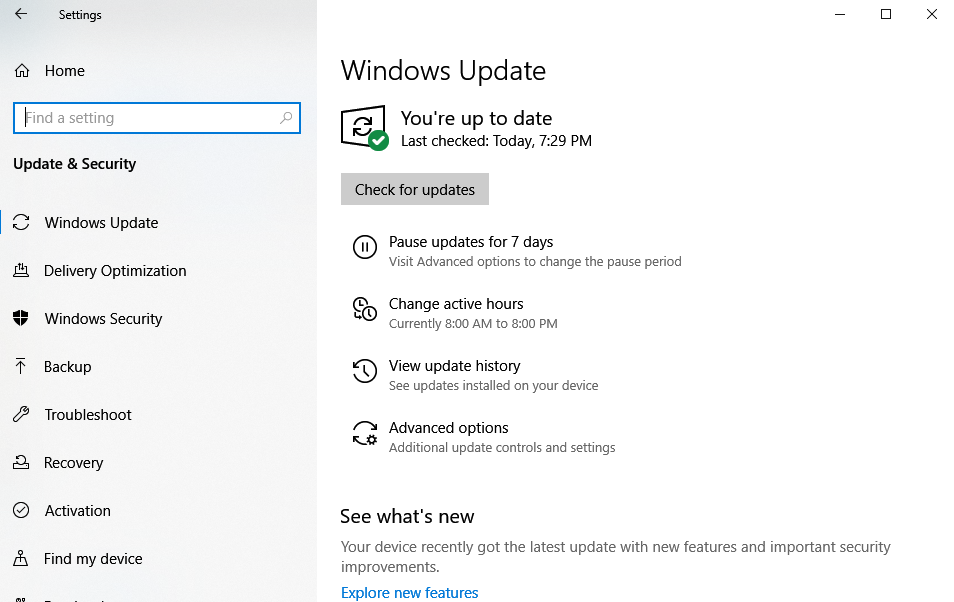Close the Settings window

(x=931, y=14)
